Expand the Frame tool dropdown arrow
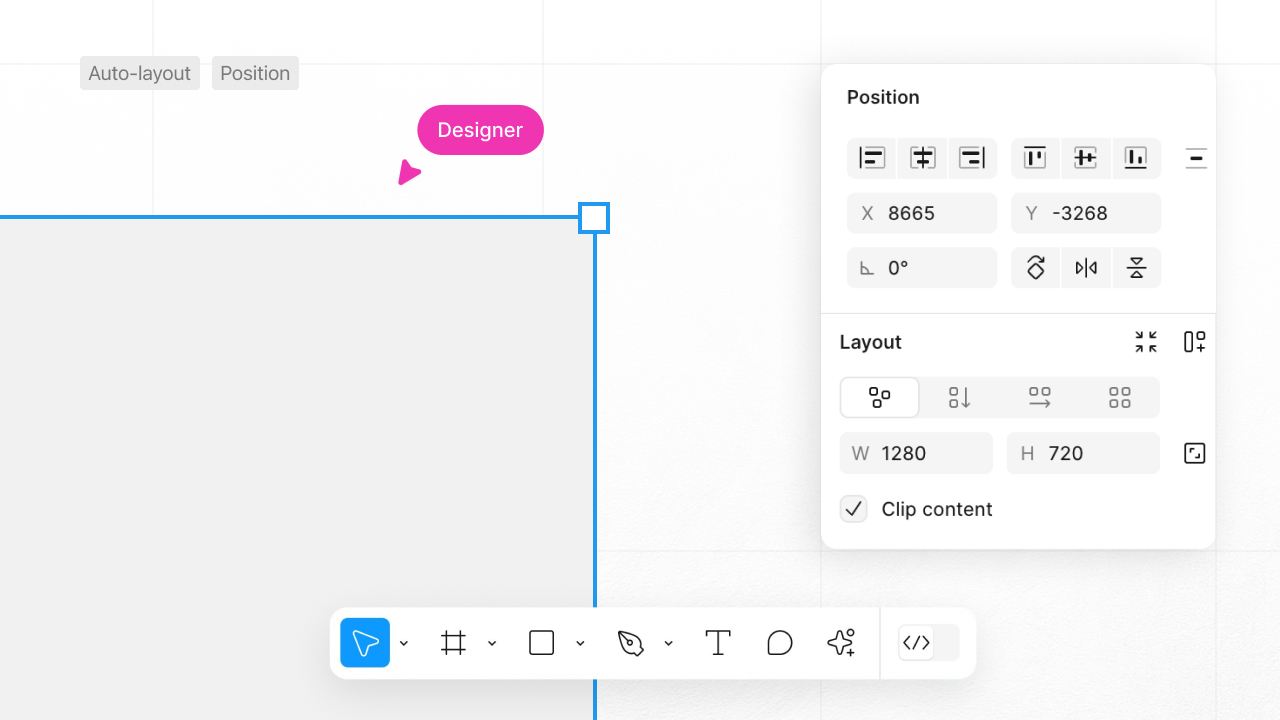Image resolution: width=1280 pixels, height=720 pixels. tap(492, 643)
